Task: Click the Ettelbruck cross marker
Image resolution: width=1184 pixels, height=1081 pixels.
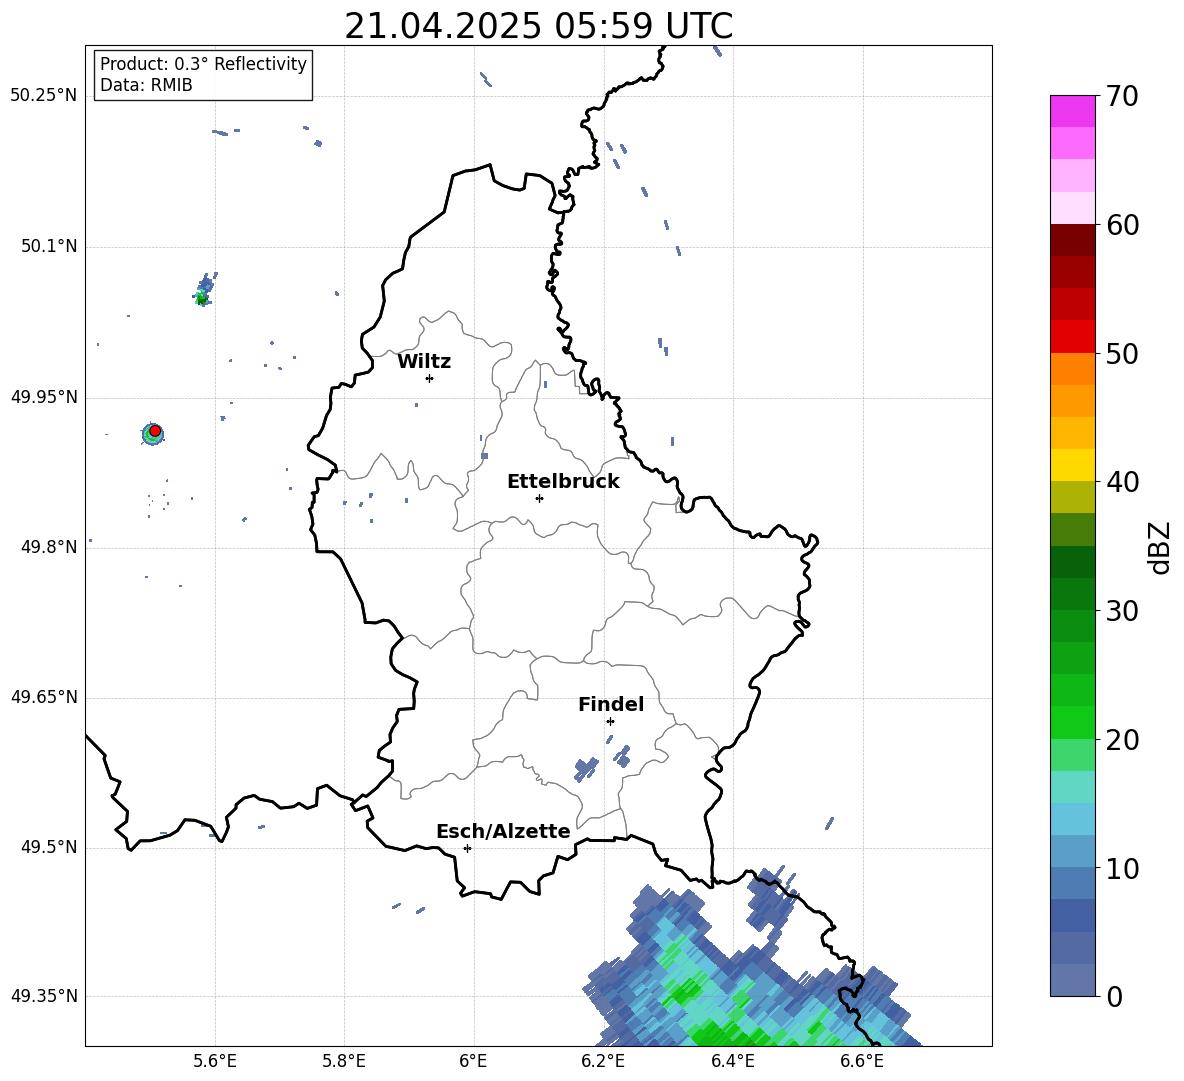Action: click(x=539, y=498)
